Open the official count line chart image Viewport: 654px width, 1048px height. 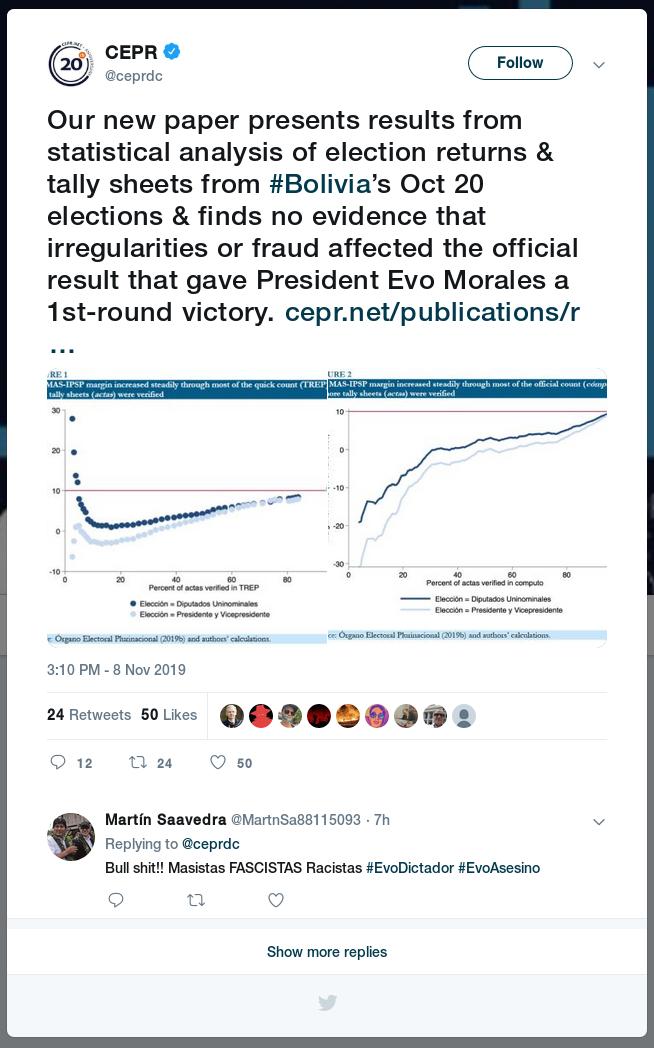click(468, 507)
